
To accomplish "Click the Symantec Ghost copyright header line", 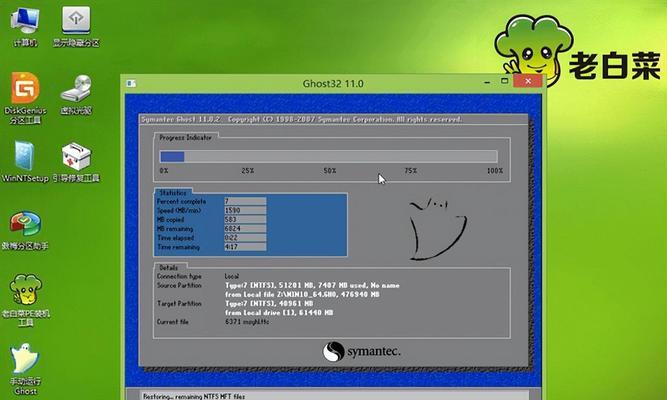I will pos(302,119).
